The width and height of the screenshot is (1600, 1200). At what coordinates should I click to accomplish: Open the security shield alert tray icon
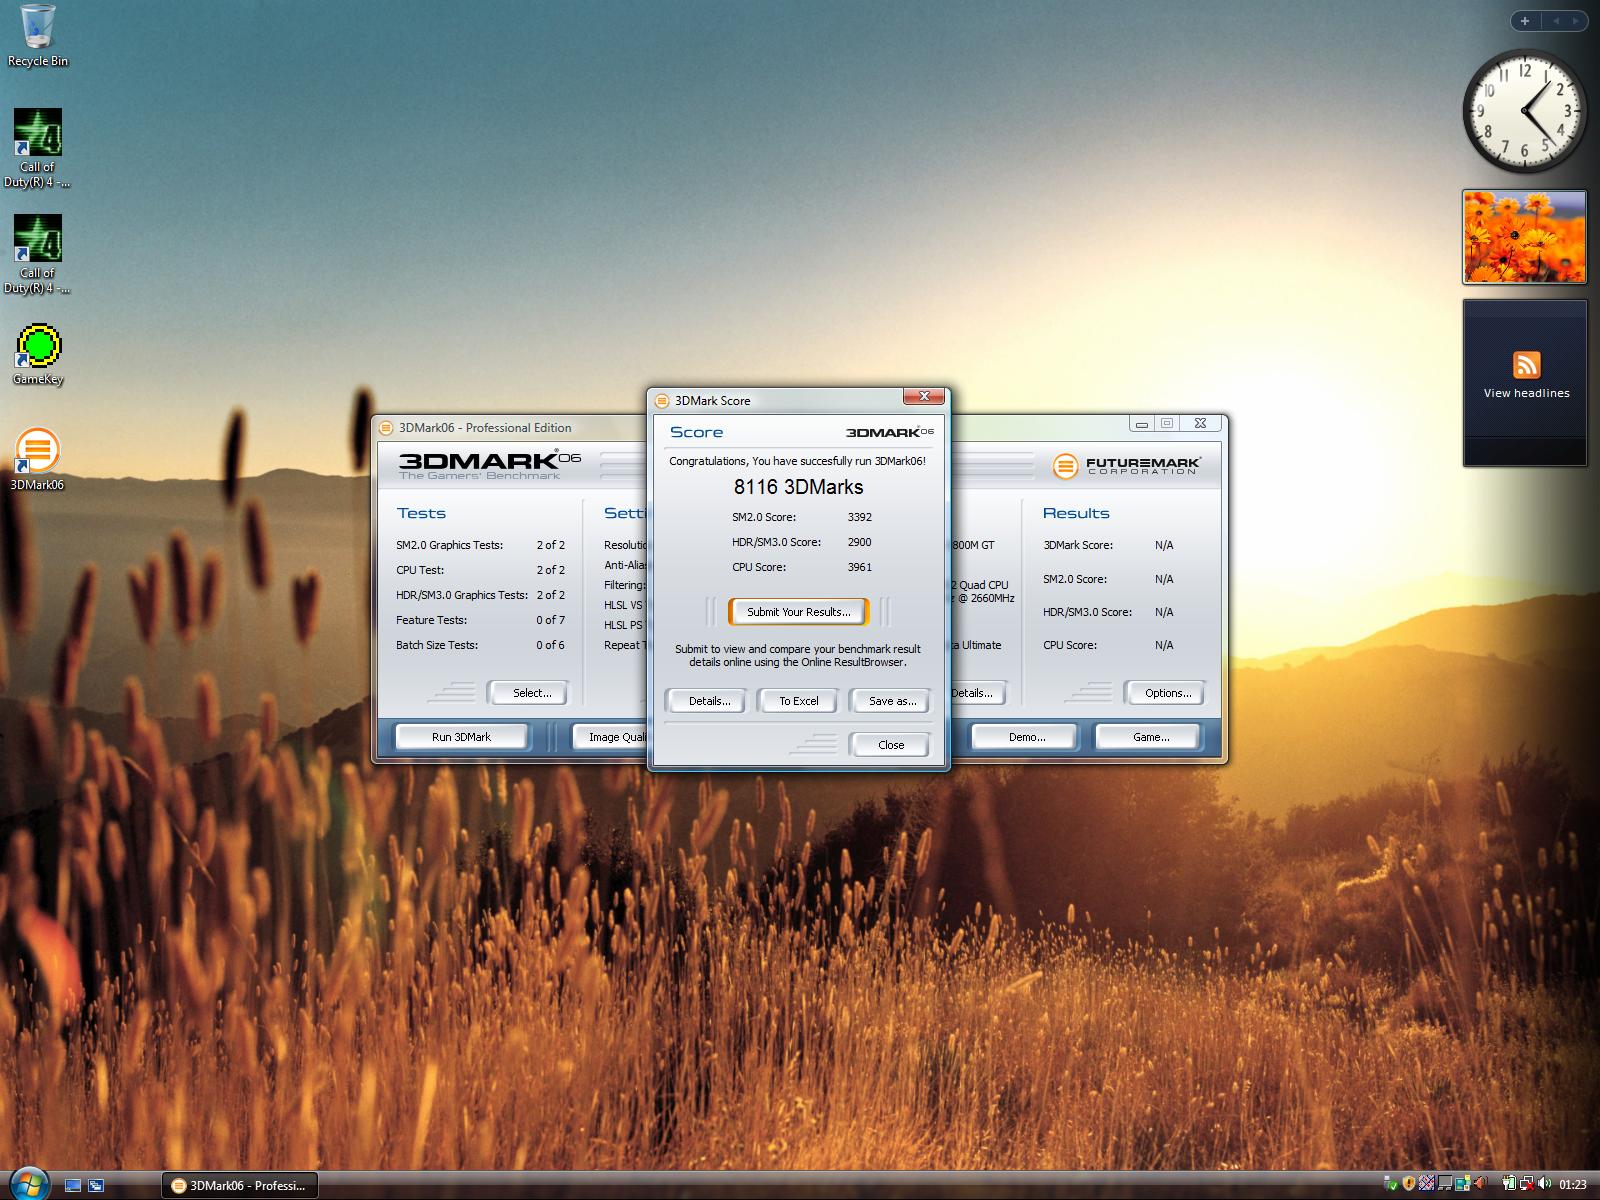(x=1408, y=1184)
